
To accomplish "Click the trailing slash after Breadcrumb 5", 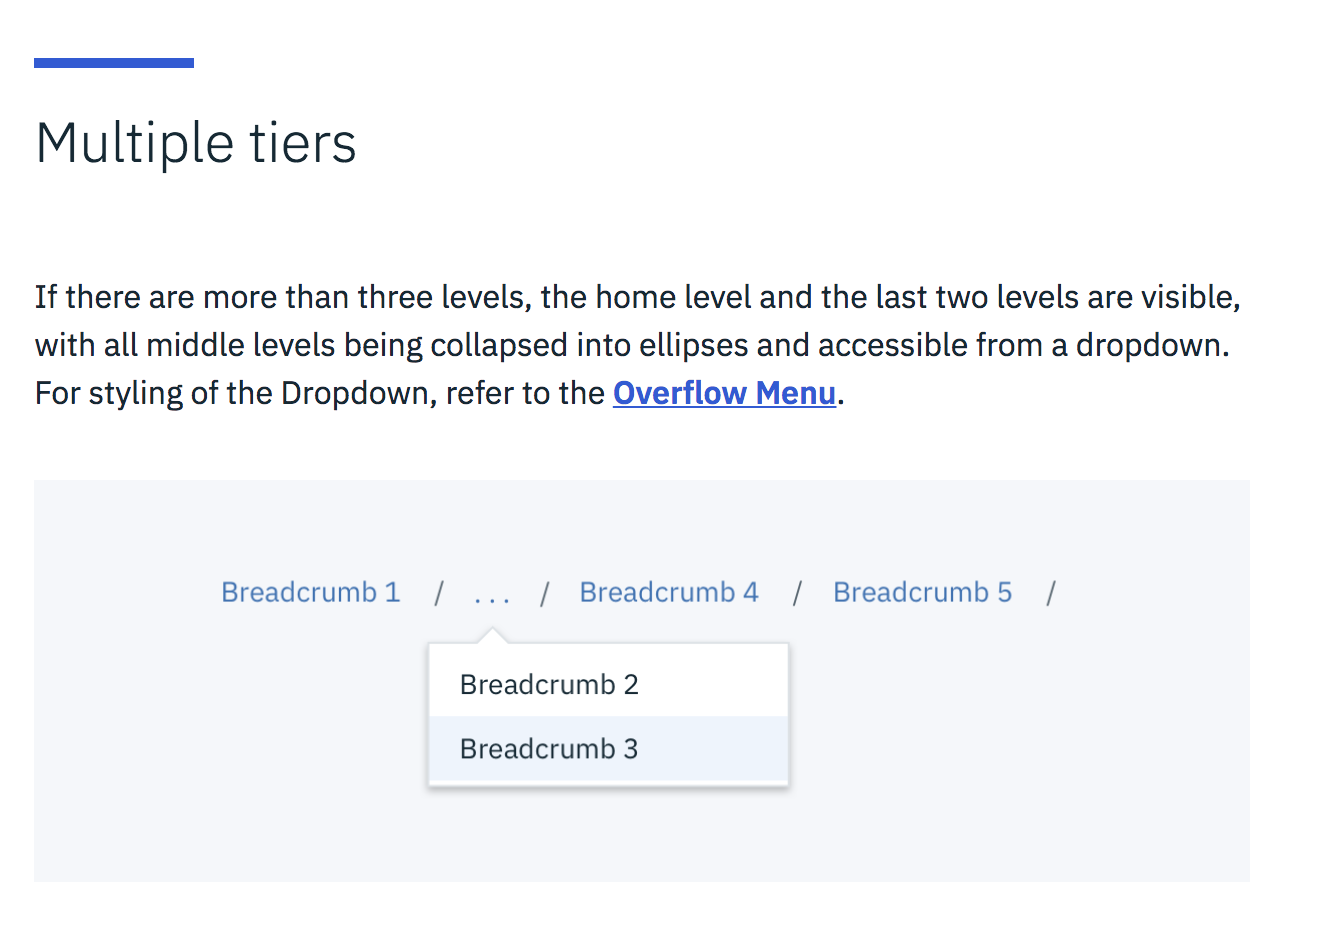I will click(1051, 593).
